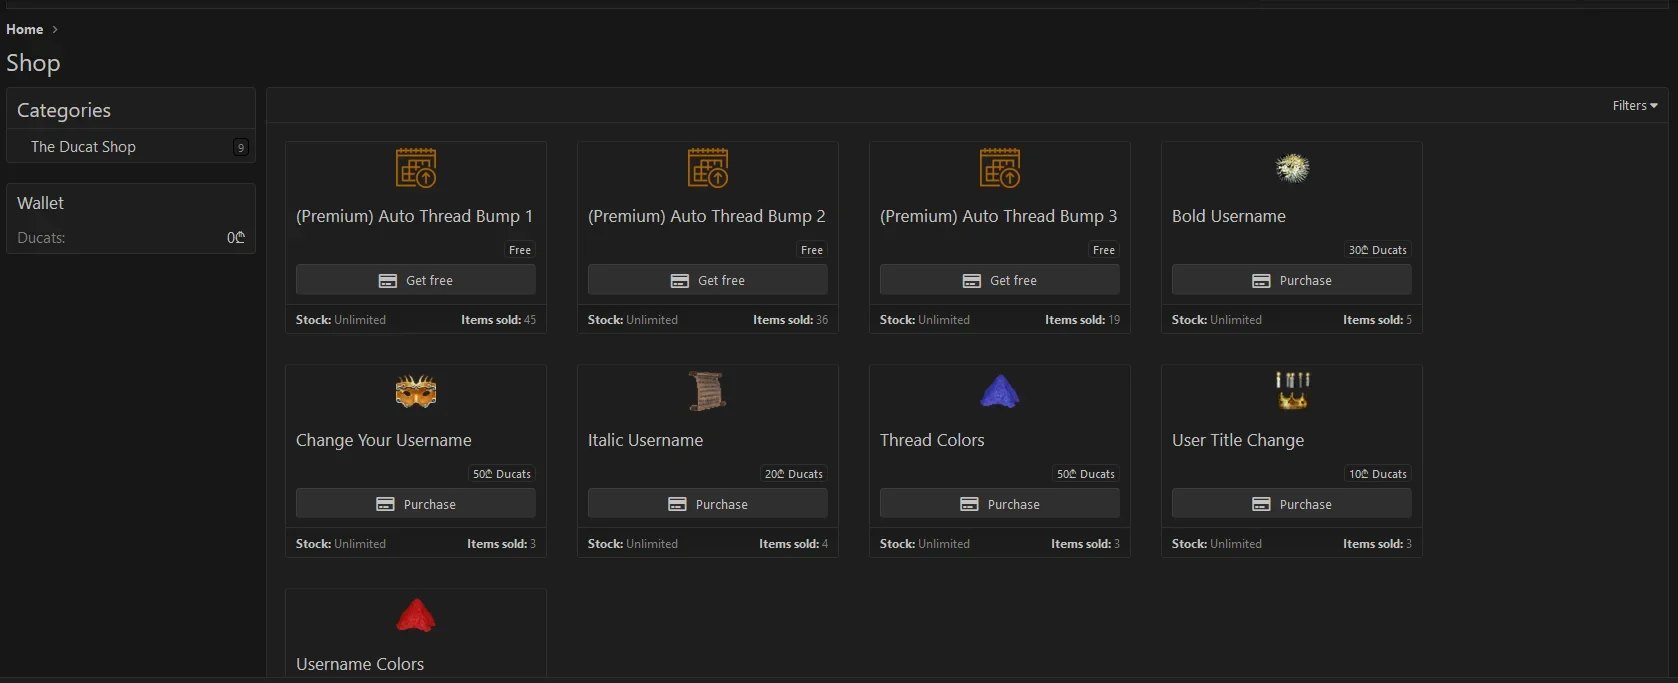The height and width of the screenshot is (683, 1678).
Task: Click the blue Thread Colors hat icon
Action: click(1000, 392)
